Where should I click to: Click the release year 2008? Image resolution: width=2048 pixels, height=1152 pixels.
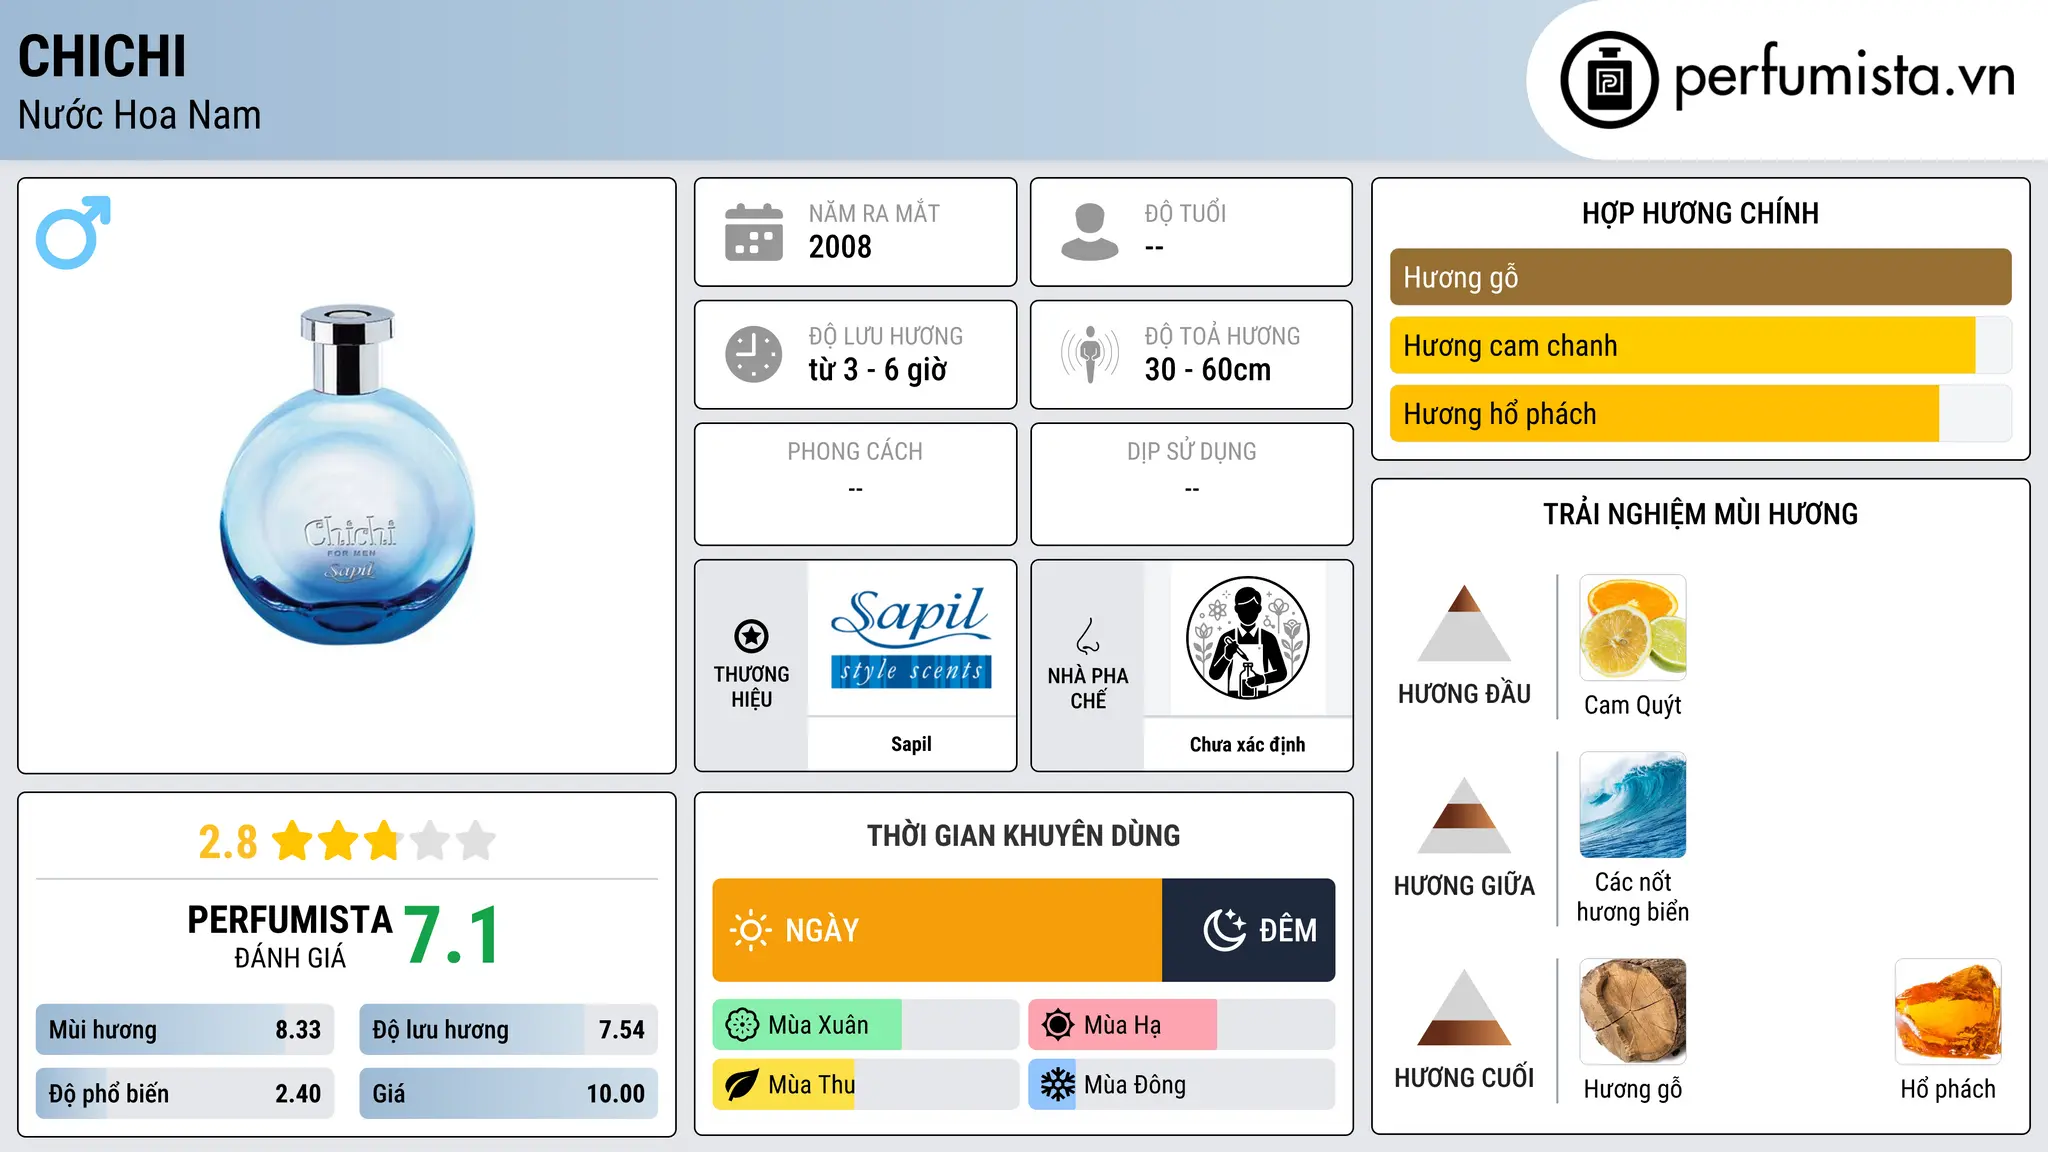[840, 247]
